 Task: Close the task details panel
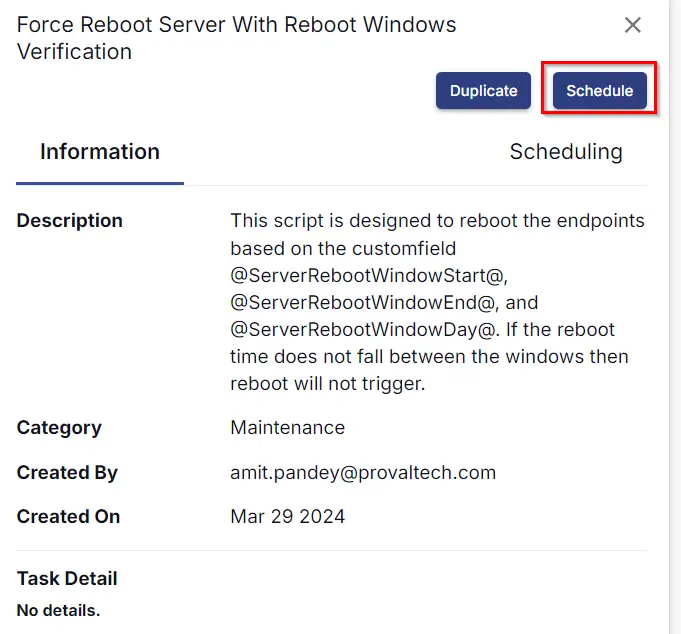633,25
